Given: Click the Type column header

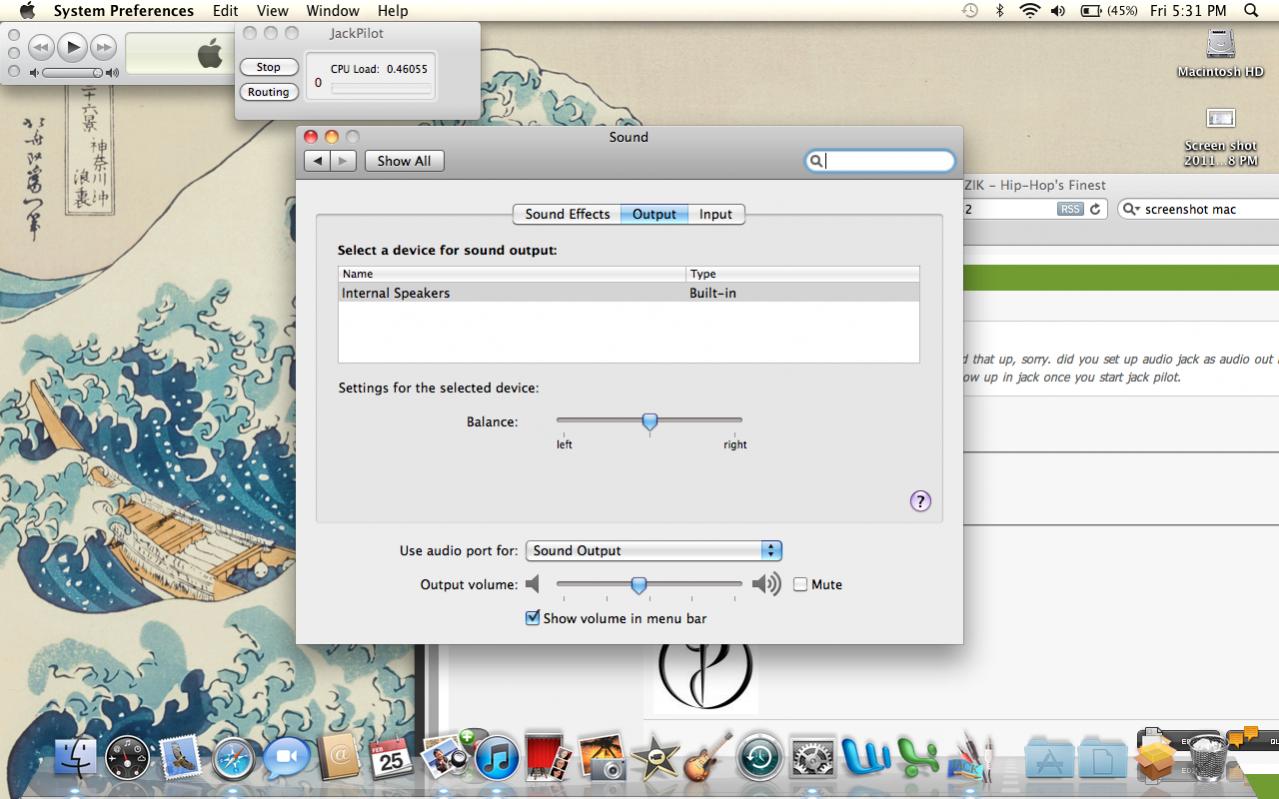Looking at the screenshot, I should point(803,274).
